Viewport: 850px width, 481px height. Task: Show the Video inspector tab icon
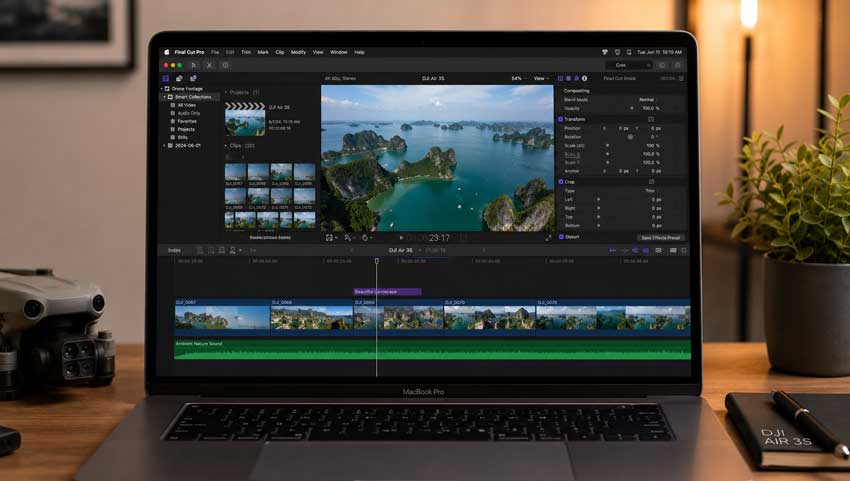[x=561, y=78]
